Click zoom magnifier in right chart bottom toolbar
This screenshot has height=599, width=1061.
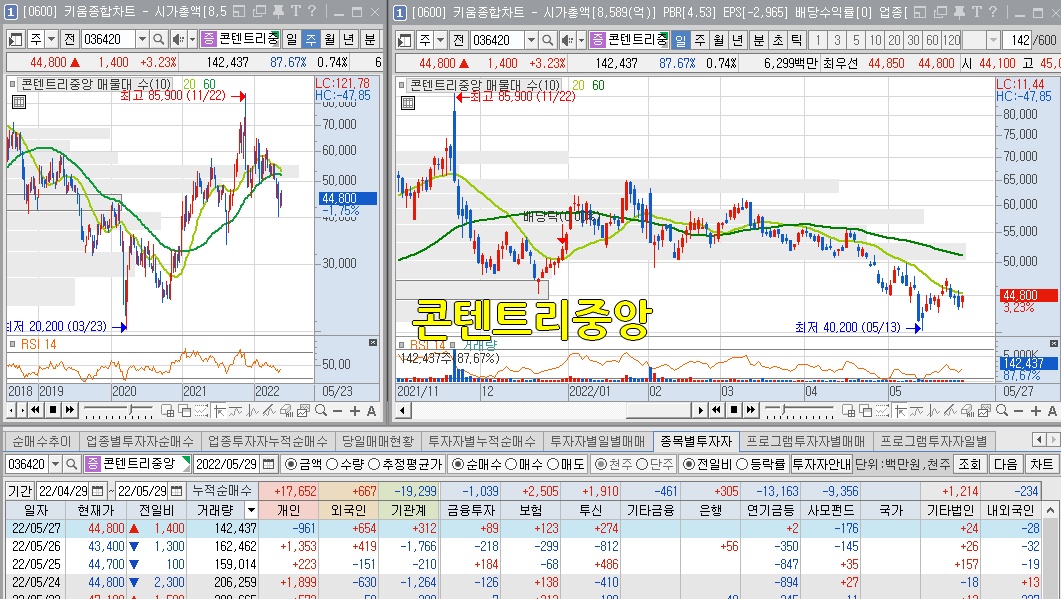1001,410
